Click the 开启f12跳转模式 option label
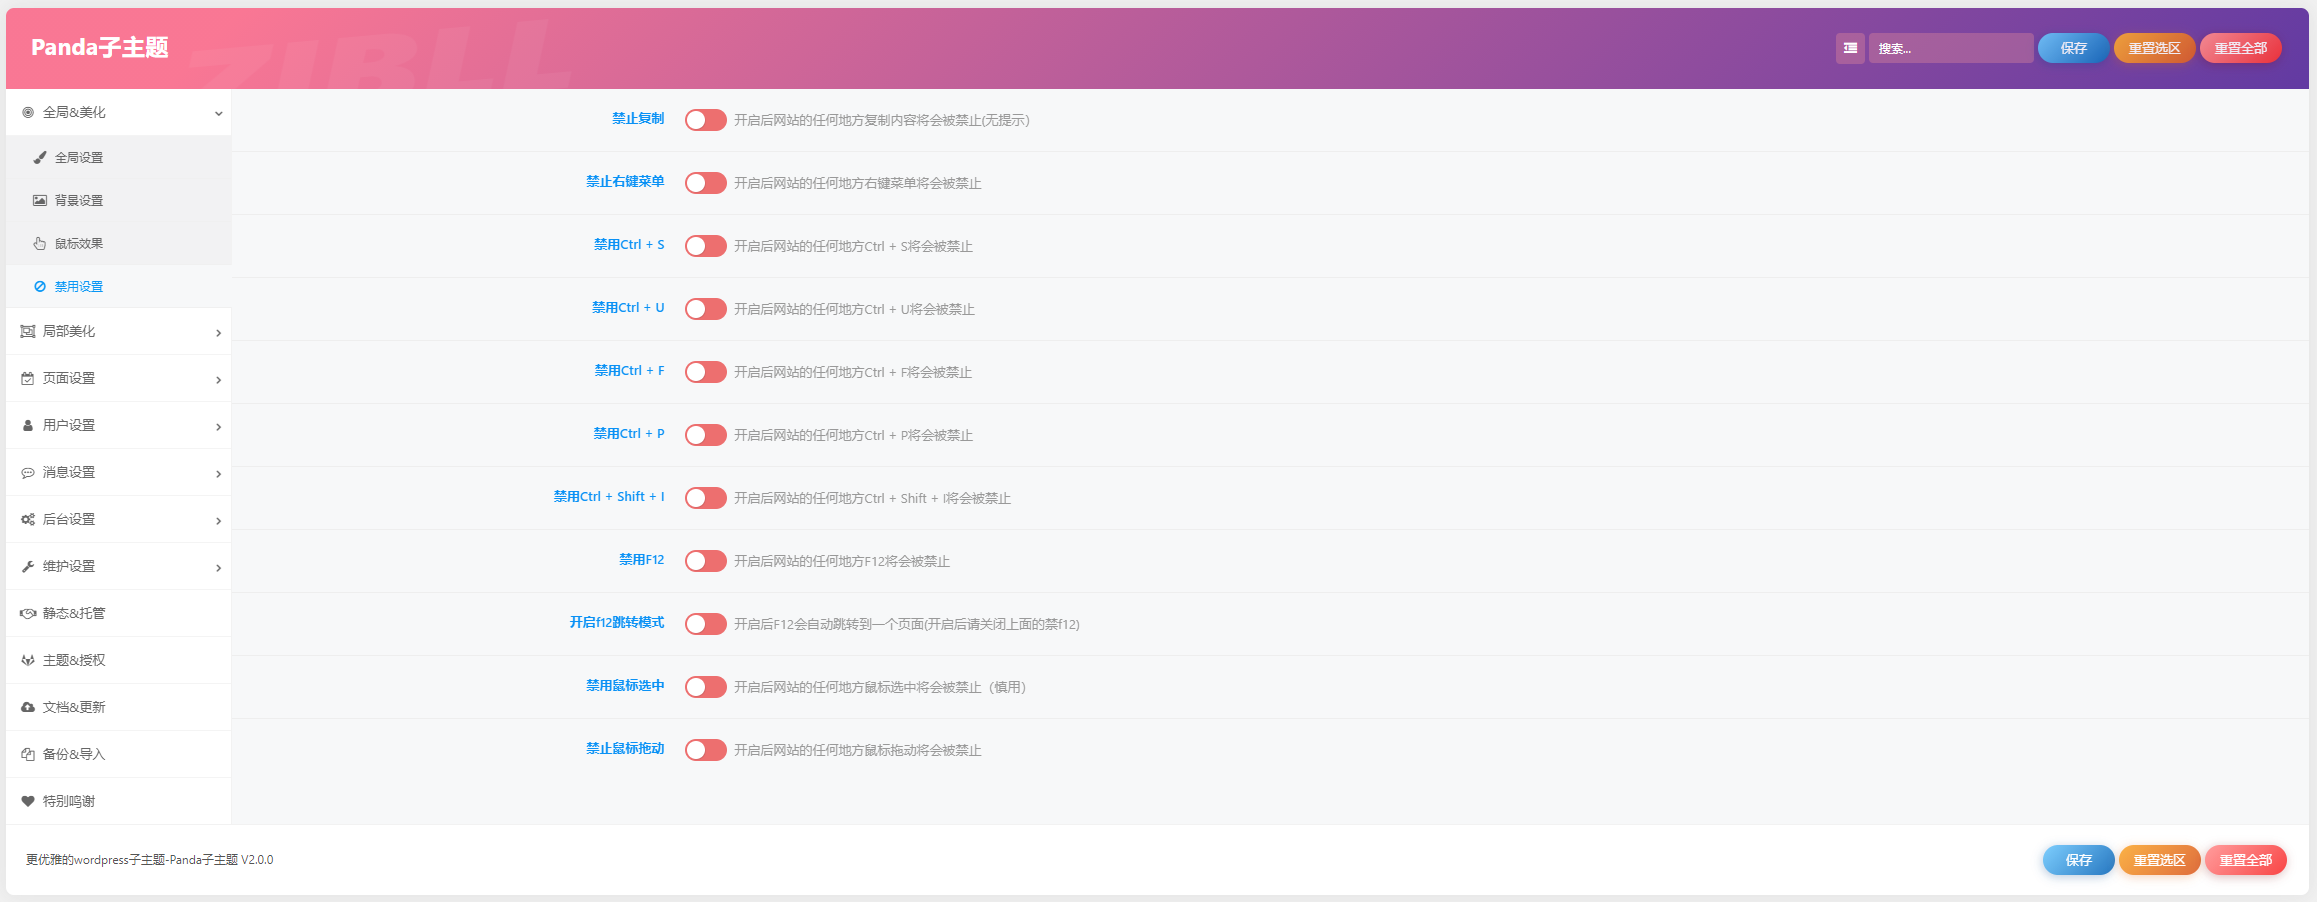This screenshot has height=902, width=2317. [x=617, y=623]
